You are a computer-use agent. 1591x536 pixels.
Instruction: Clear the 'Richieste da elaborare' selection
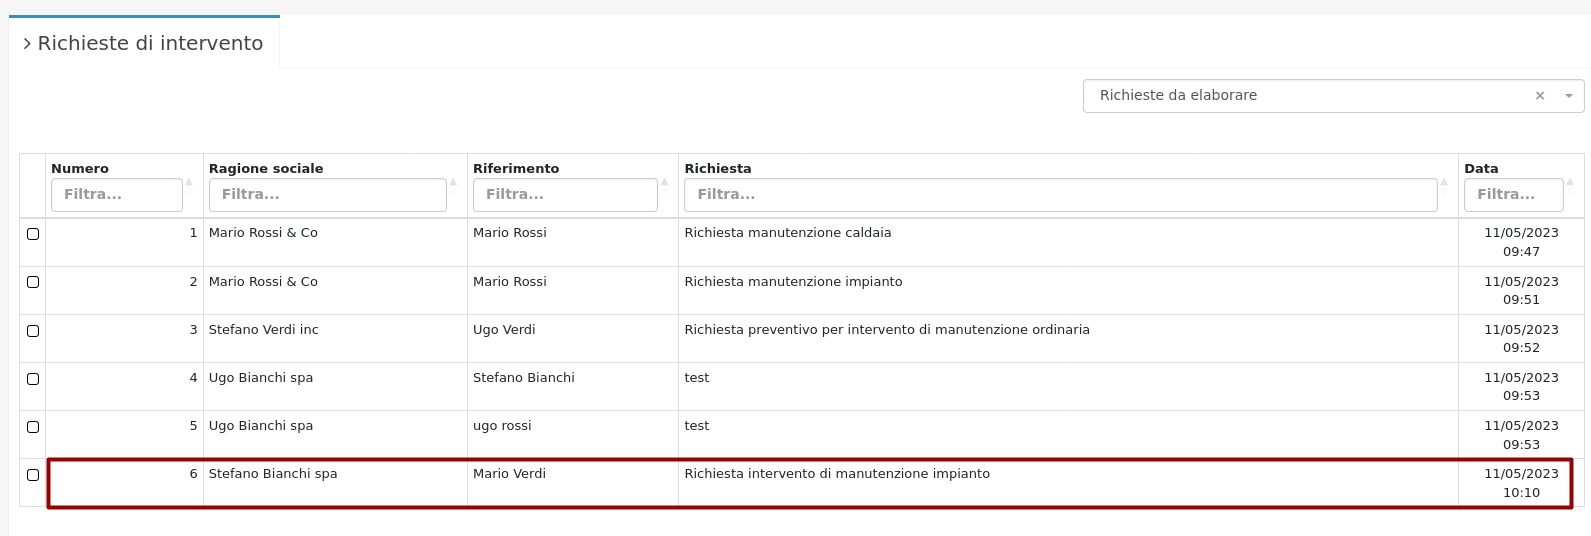point(1540,96)
